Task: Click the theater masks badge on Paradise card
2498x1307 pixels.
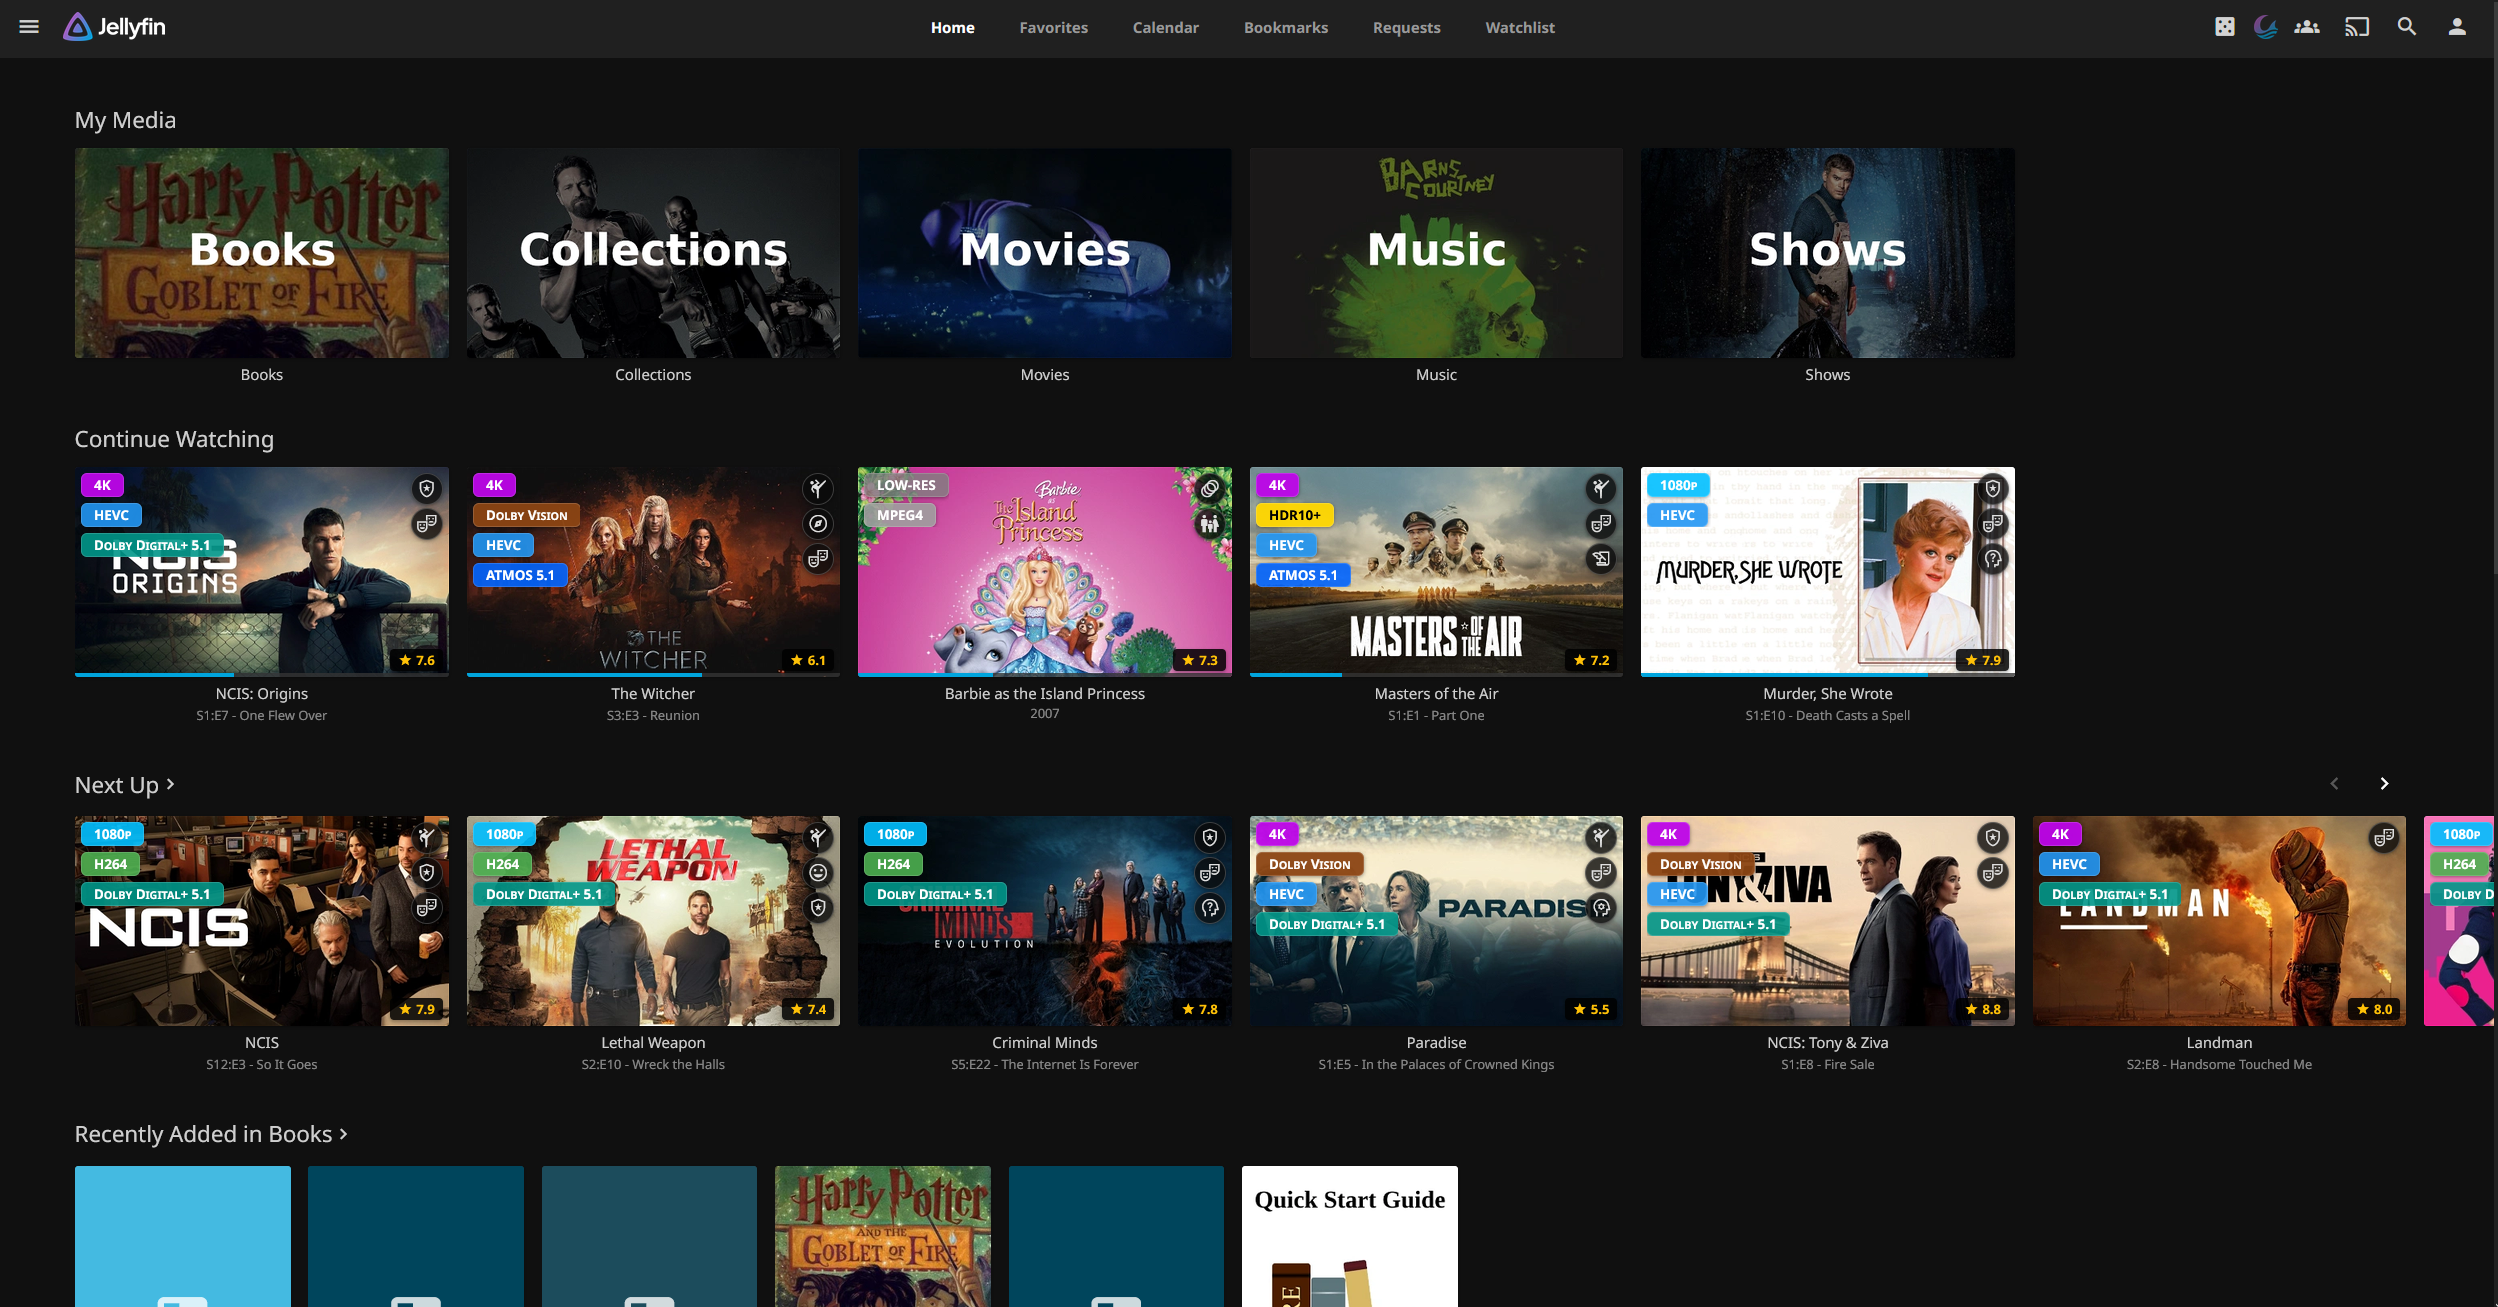Action: click(x=1601, y=872)
